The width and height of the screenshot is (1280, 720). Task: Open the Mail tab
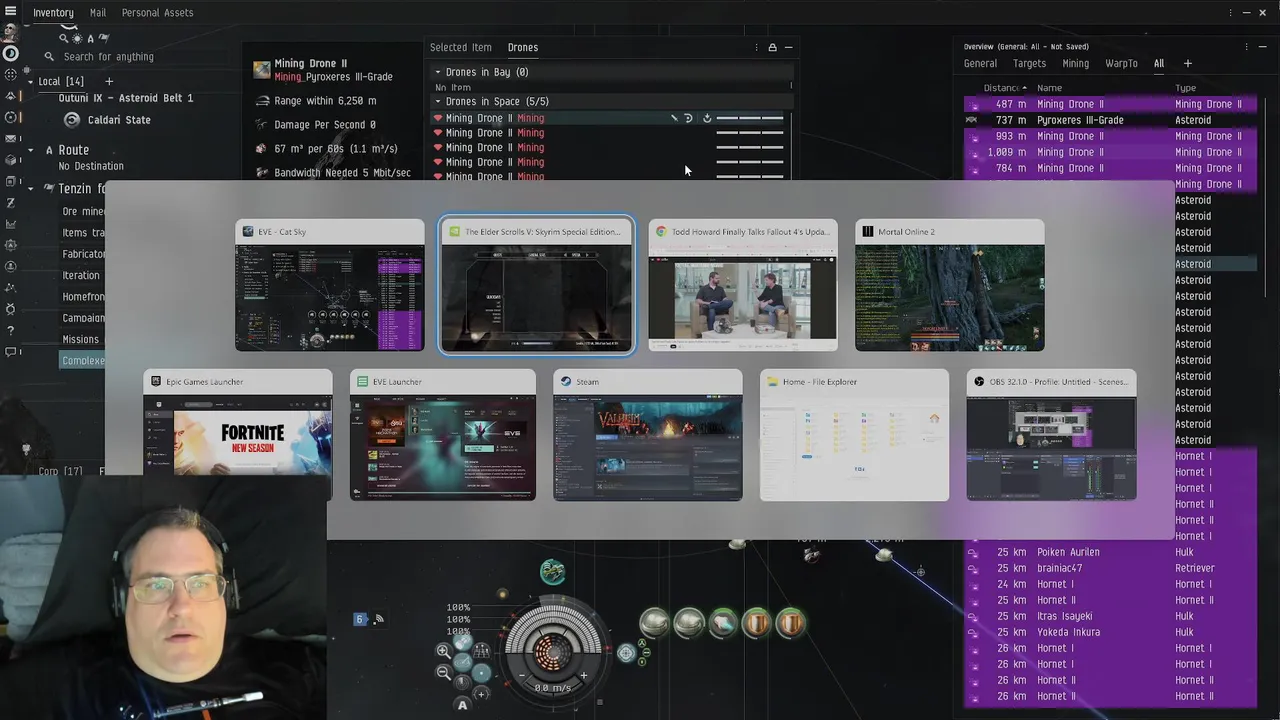(x=98, y=13)
